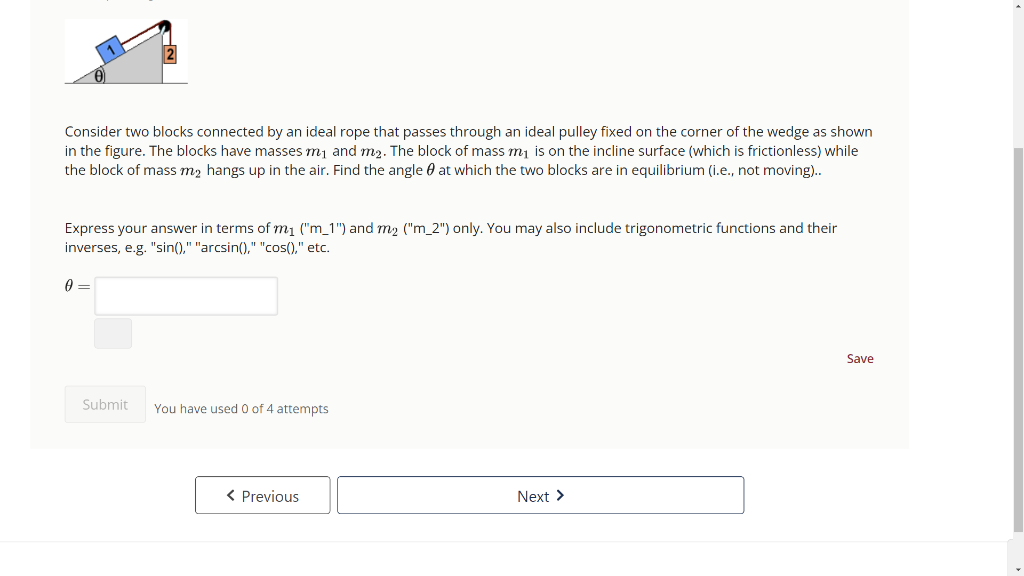Image resolution: width=1024 pixels, height=576 pixels.
Task: Click the scrollbar up arrow
Action: 1016,8
